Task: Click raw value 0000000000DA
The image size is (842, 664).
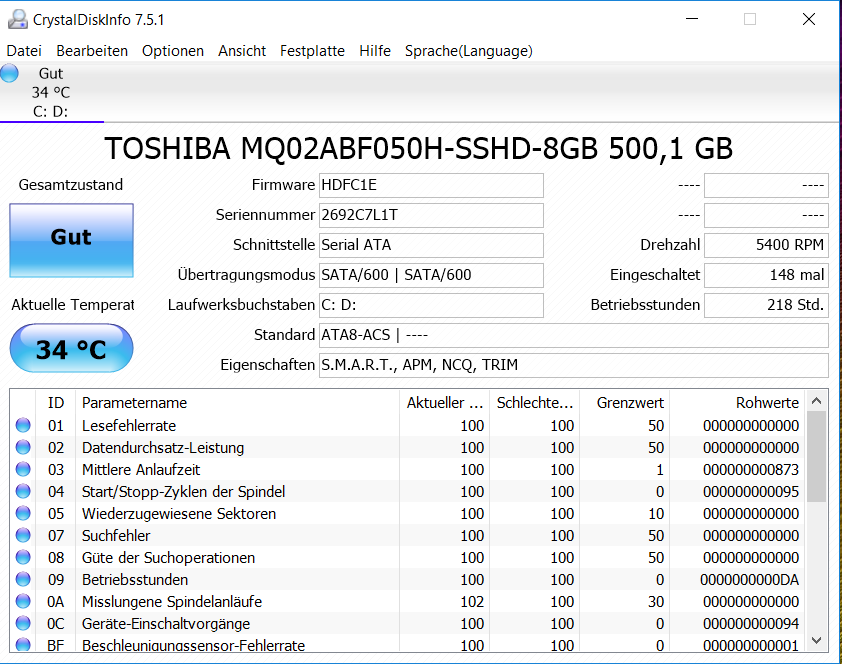Action: [x=749, y=580]
